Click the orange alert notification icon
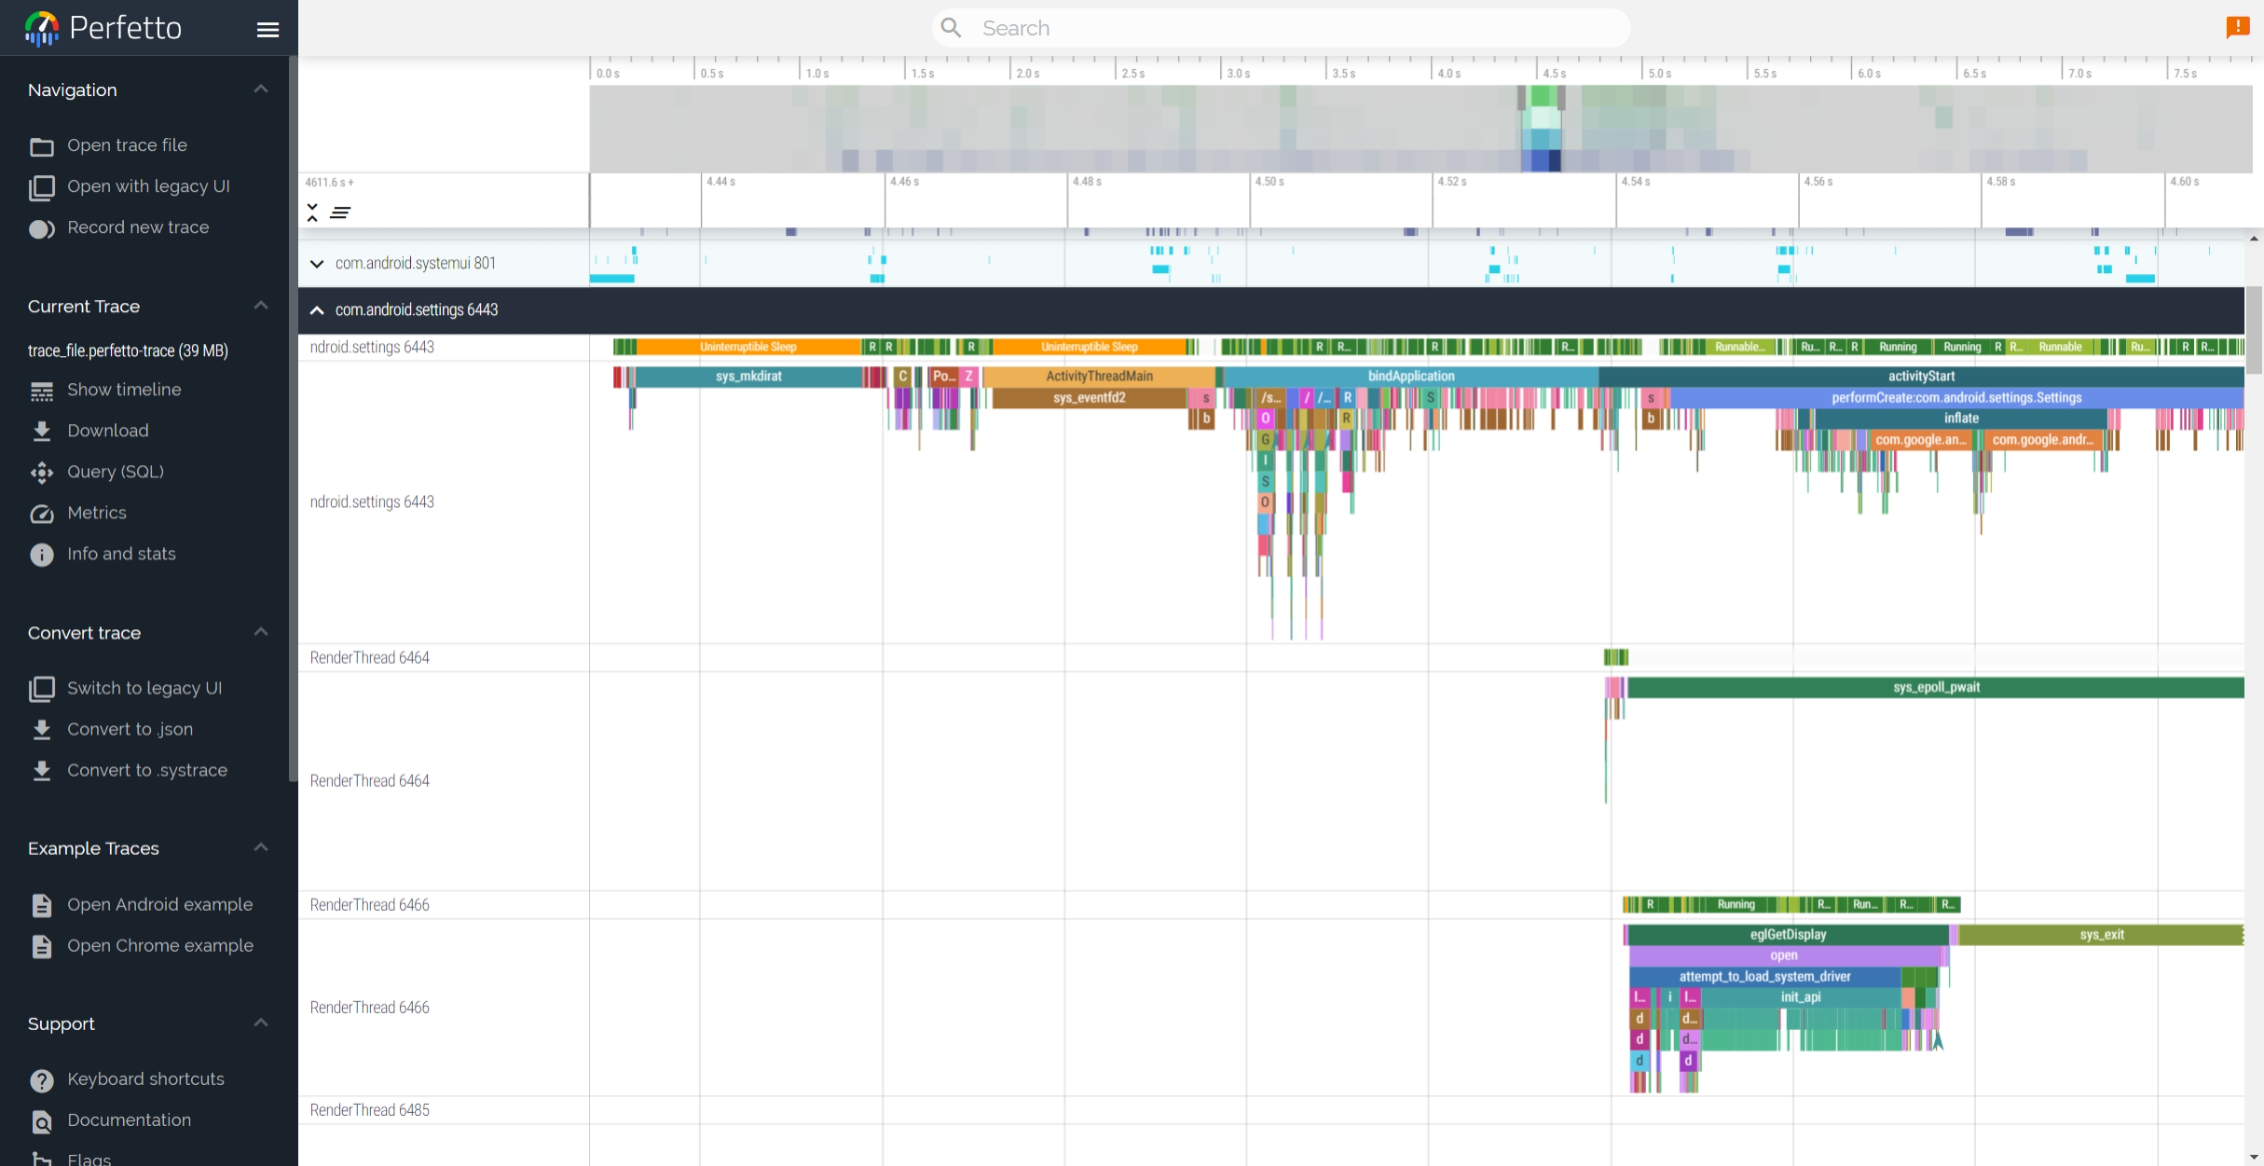The width and height of the screenshot is (2264, 1166). click(x=2237, y=27)
